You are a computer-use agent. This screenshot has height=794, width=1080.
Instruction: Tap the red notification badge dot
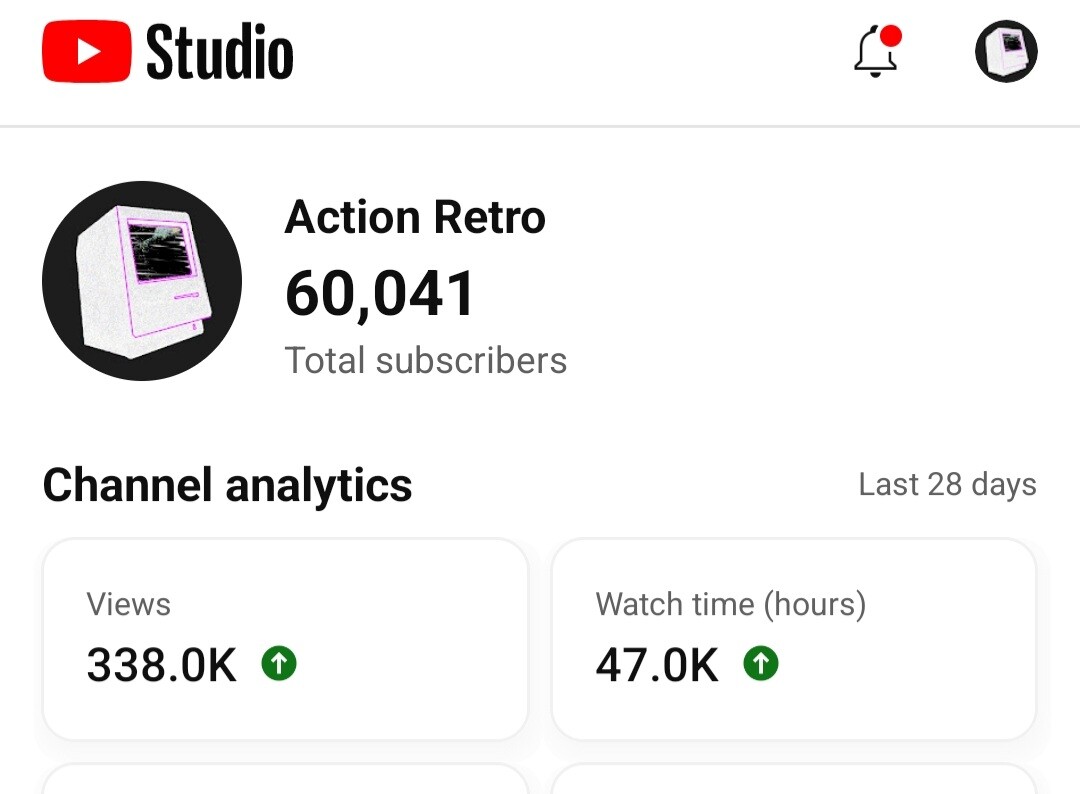click(x=891, y=36)
